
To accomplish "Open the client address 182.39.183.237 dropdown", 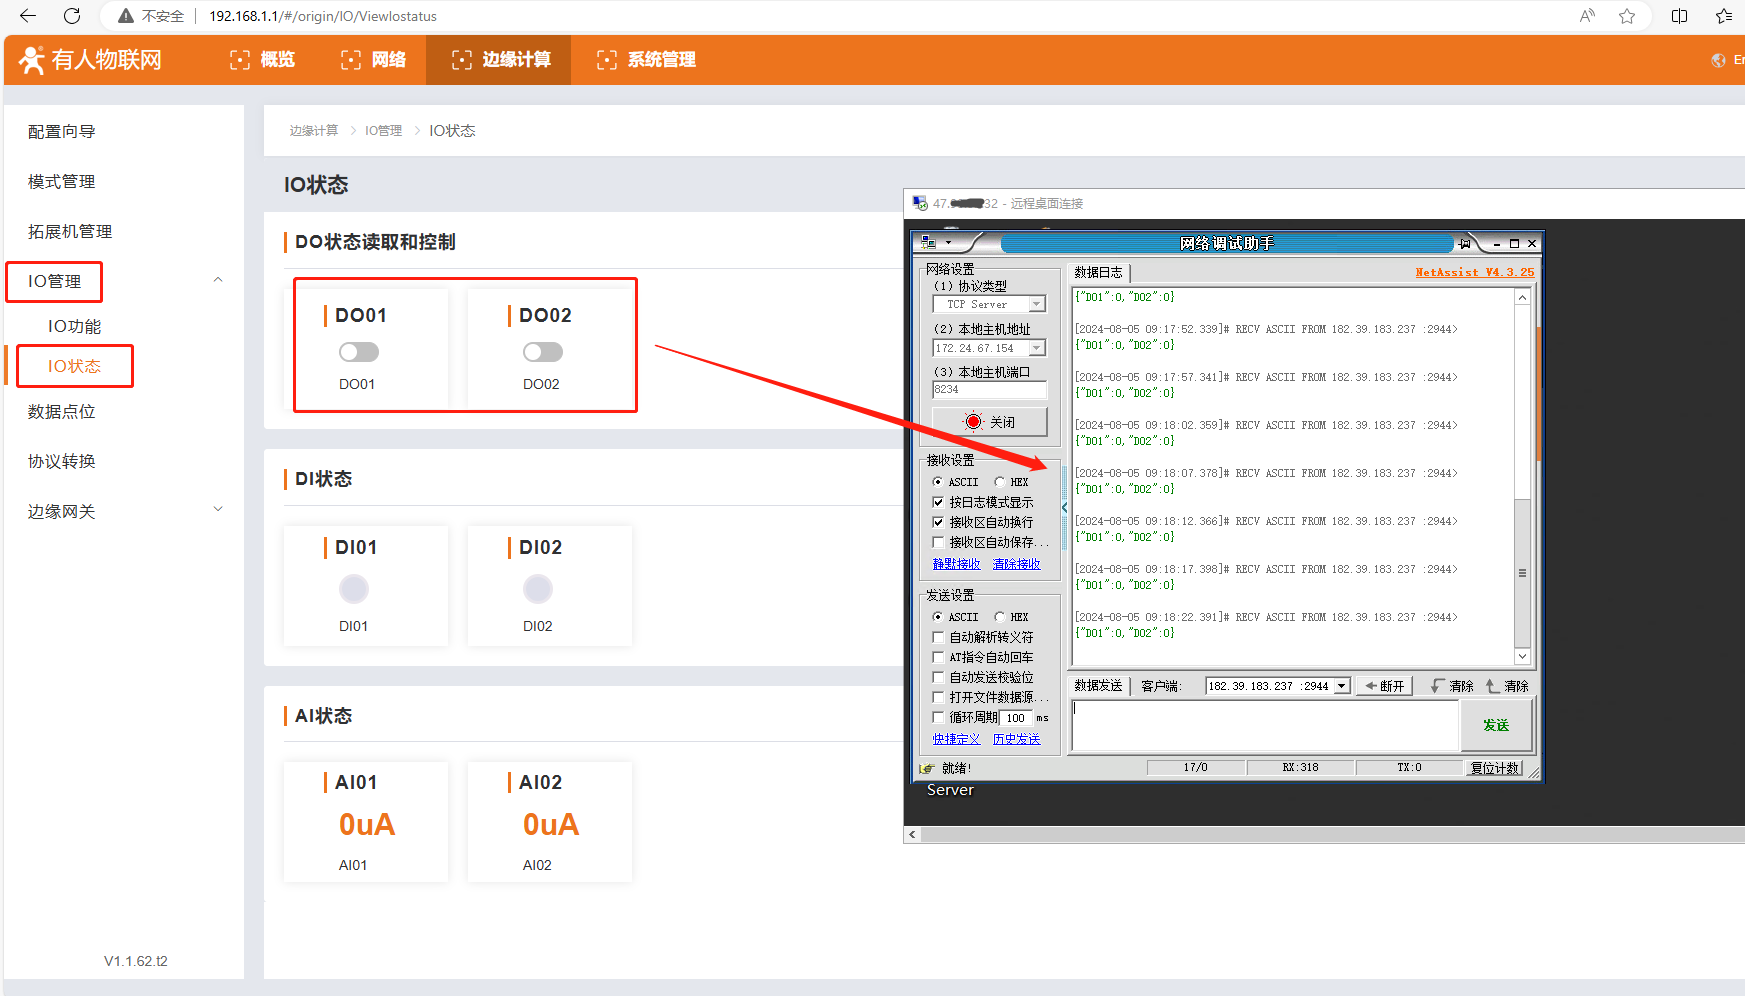I will click(1342, 686).
